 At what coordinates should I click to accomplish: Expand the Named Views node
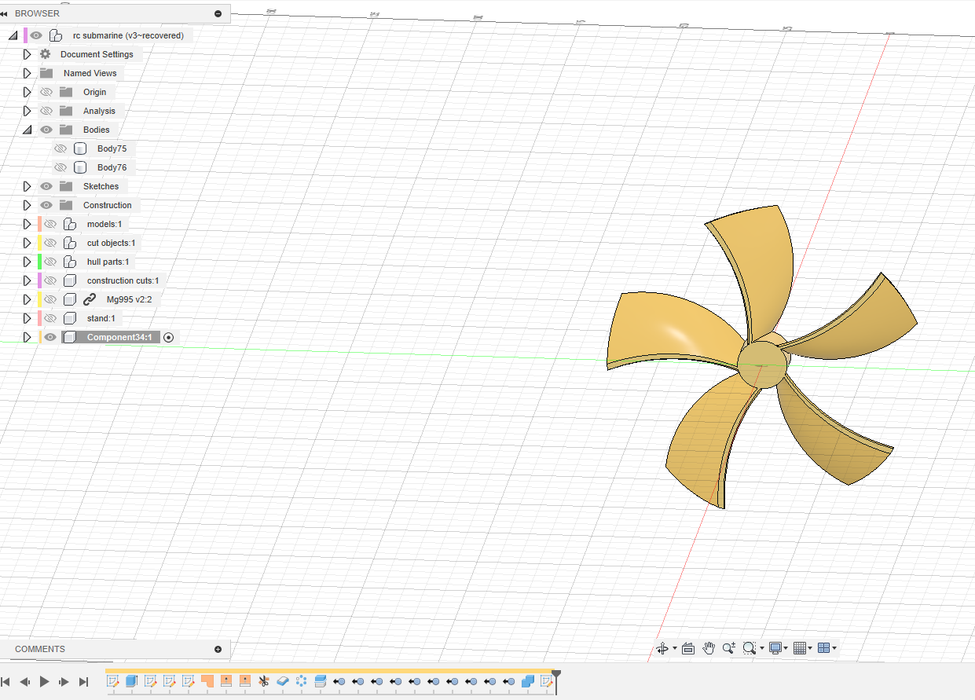point(27,73)
